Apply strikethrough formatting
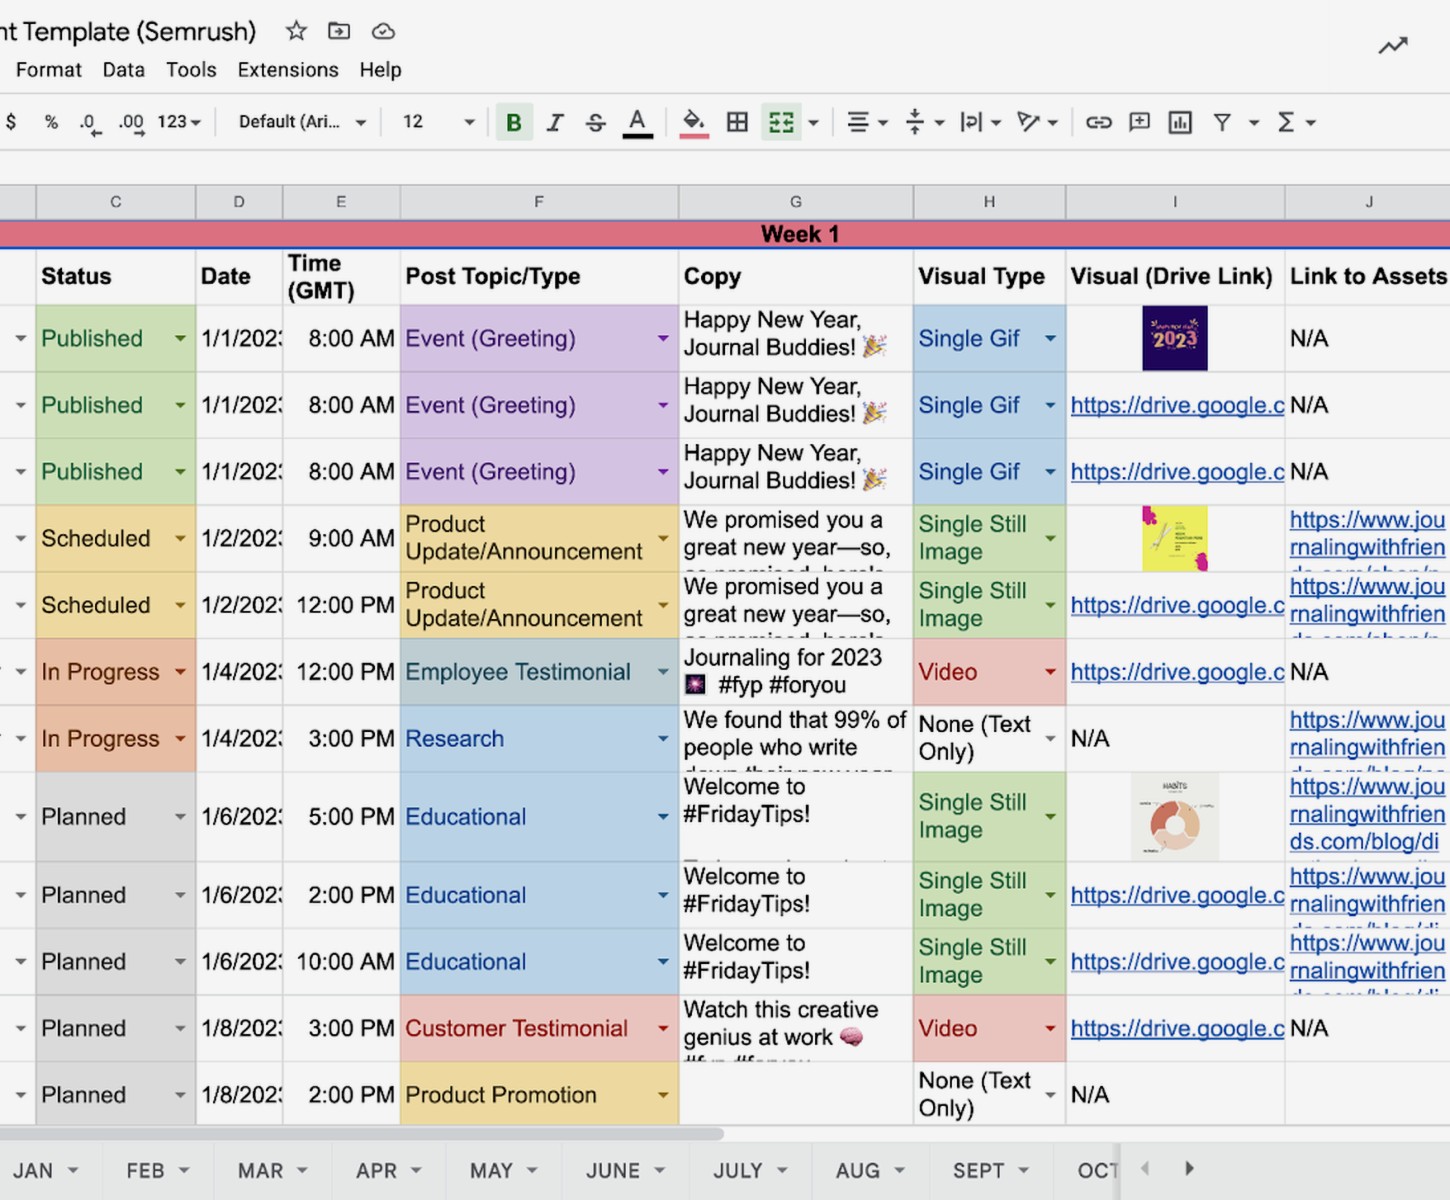Screen dimensions: 1450x1200 click(595, 121)
